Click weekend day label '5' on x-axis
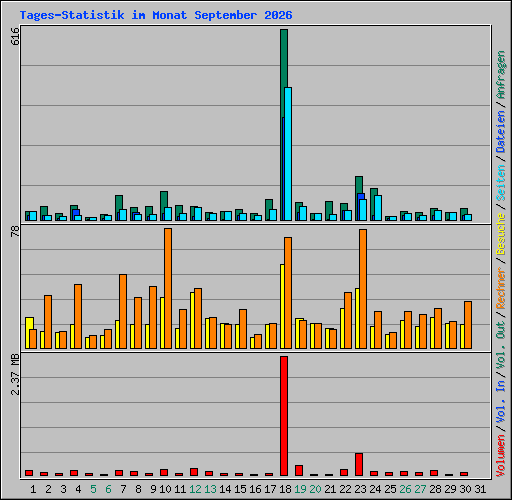 tap(93, 489)
